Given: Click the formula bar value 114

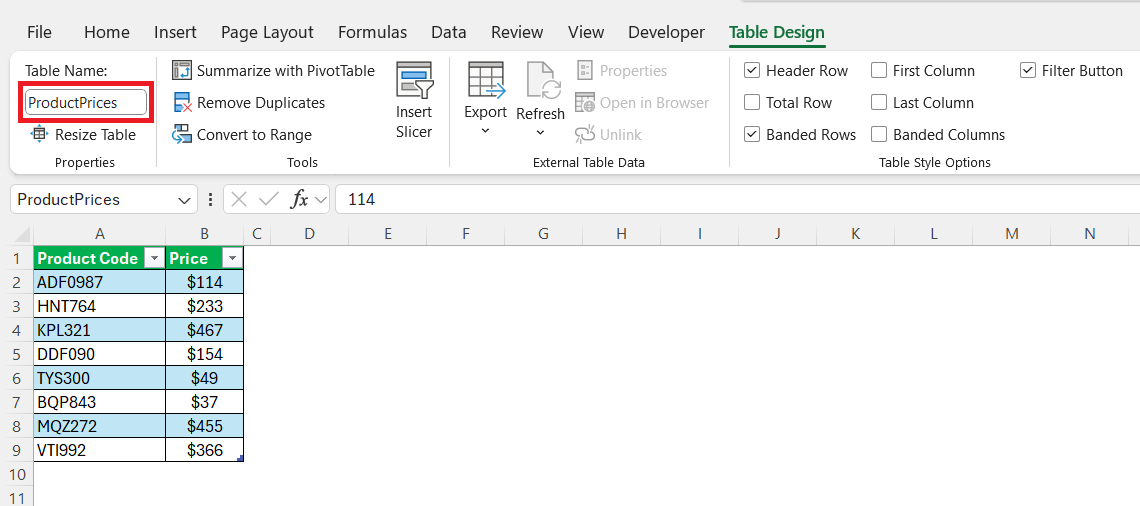Looking at the screenshot, I should click(x=361, y=199).
